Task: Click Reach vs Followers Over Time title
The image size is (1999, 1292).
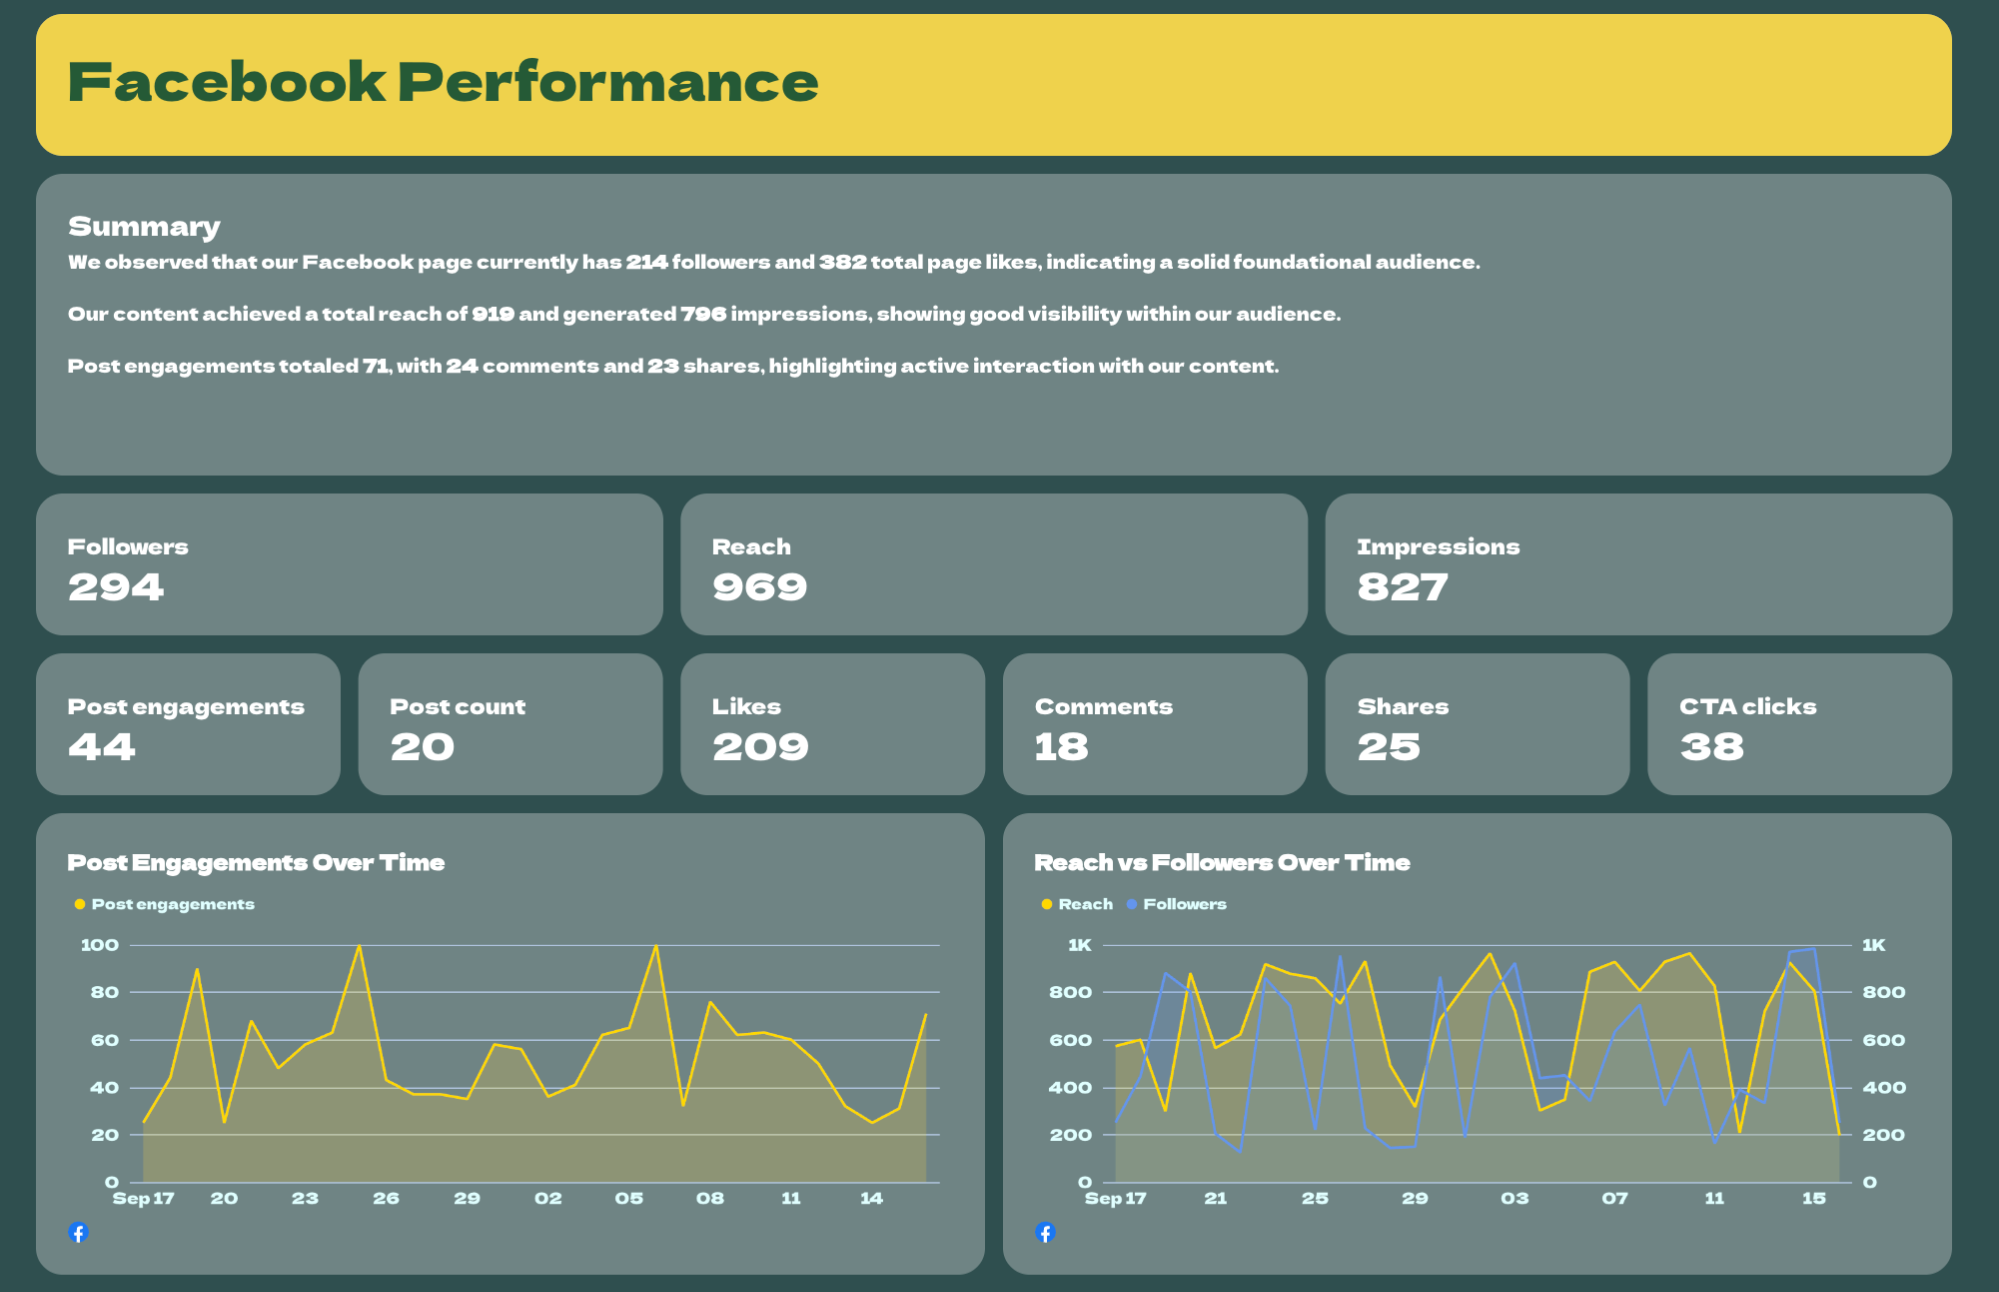Action: pos(1221,862)
